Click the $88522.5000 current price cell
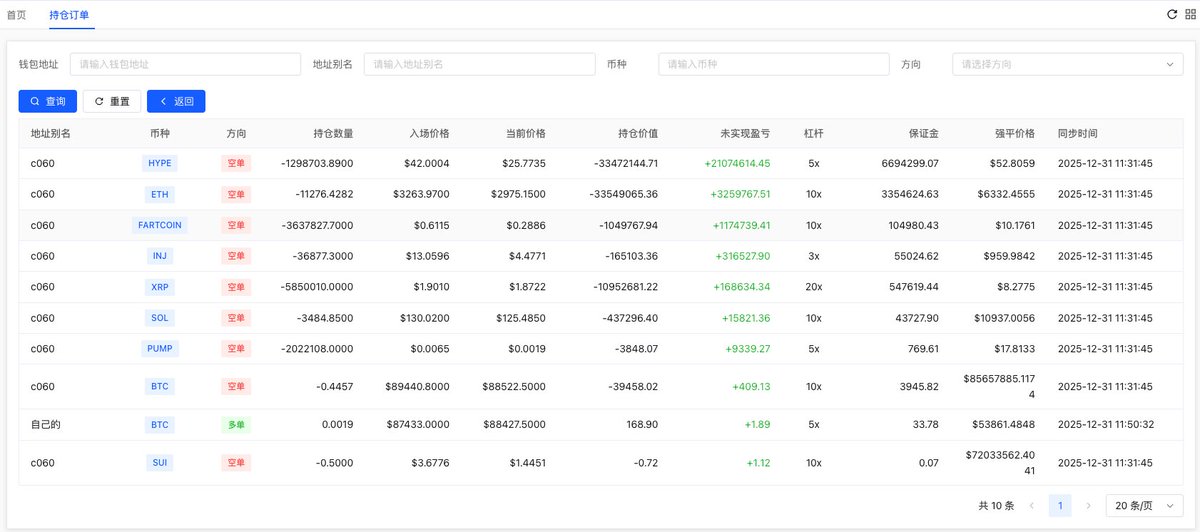 [515, 387]
